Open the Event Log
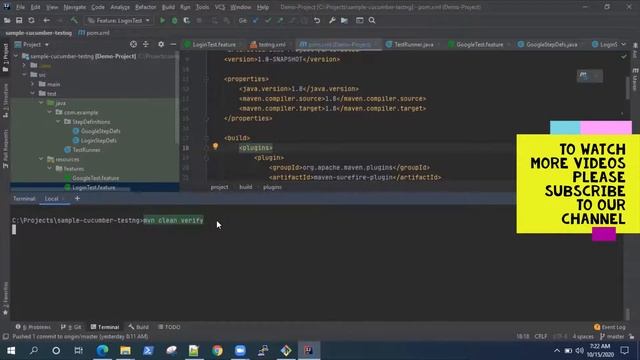Viewport: 640px width, 360px height. coord(610,327)
